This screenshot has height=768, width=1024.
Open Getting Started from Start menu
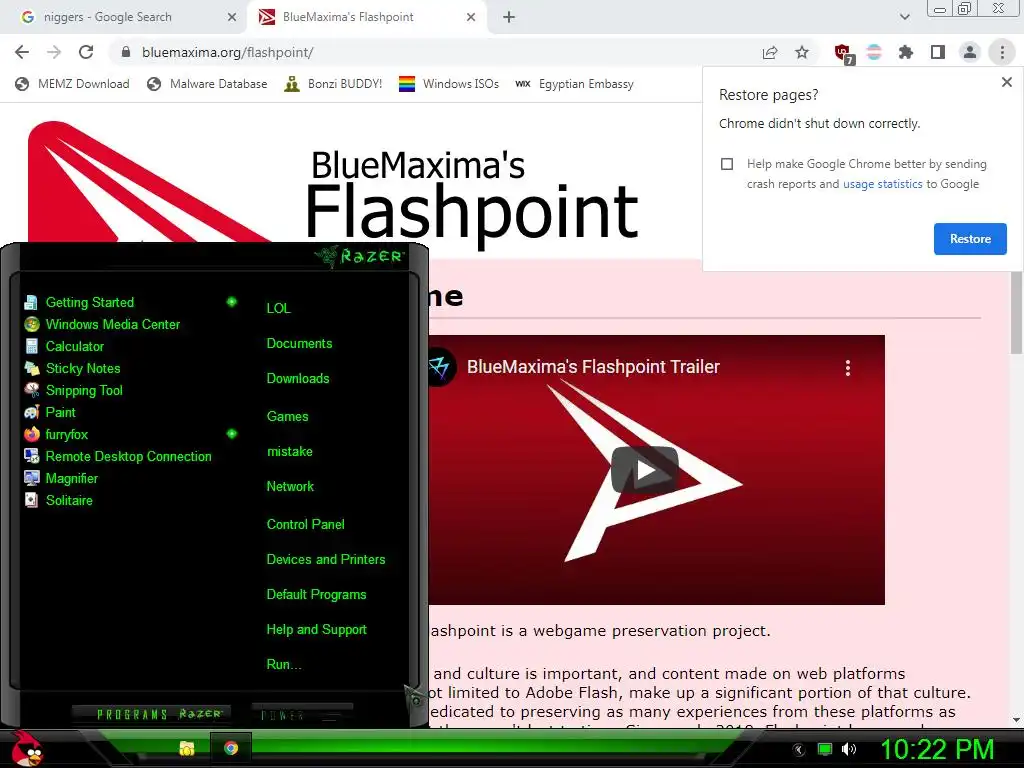tap(89, 302)
